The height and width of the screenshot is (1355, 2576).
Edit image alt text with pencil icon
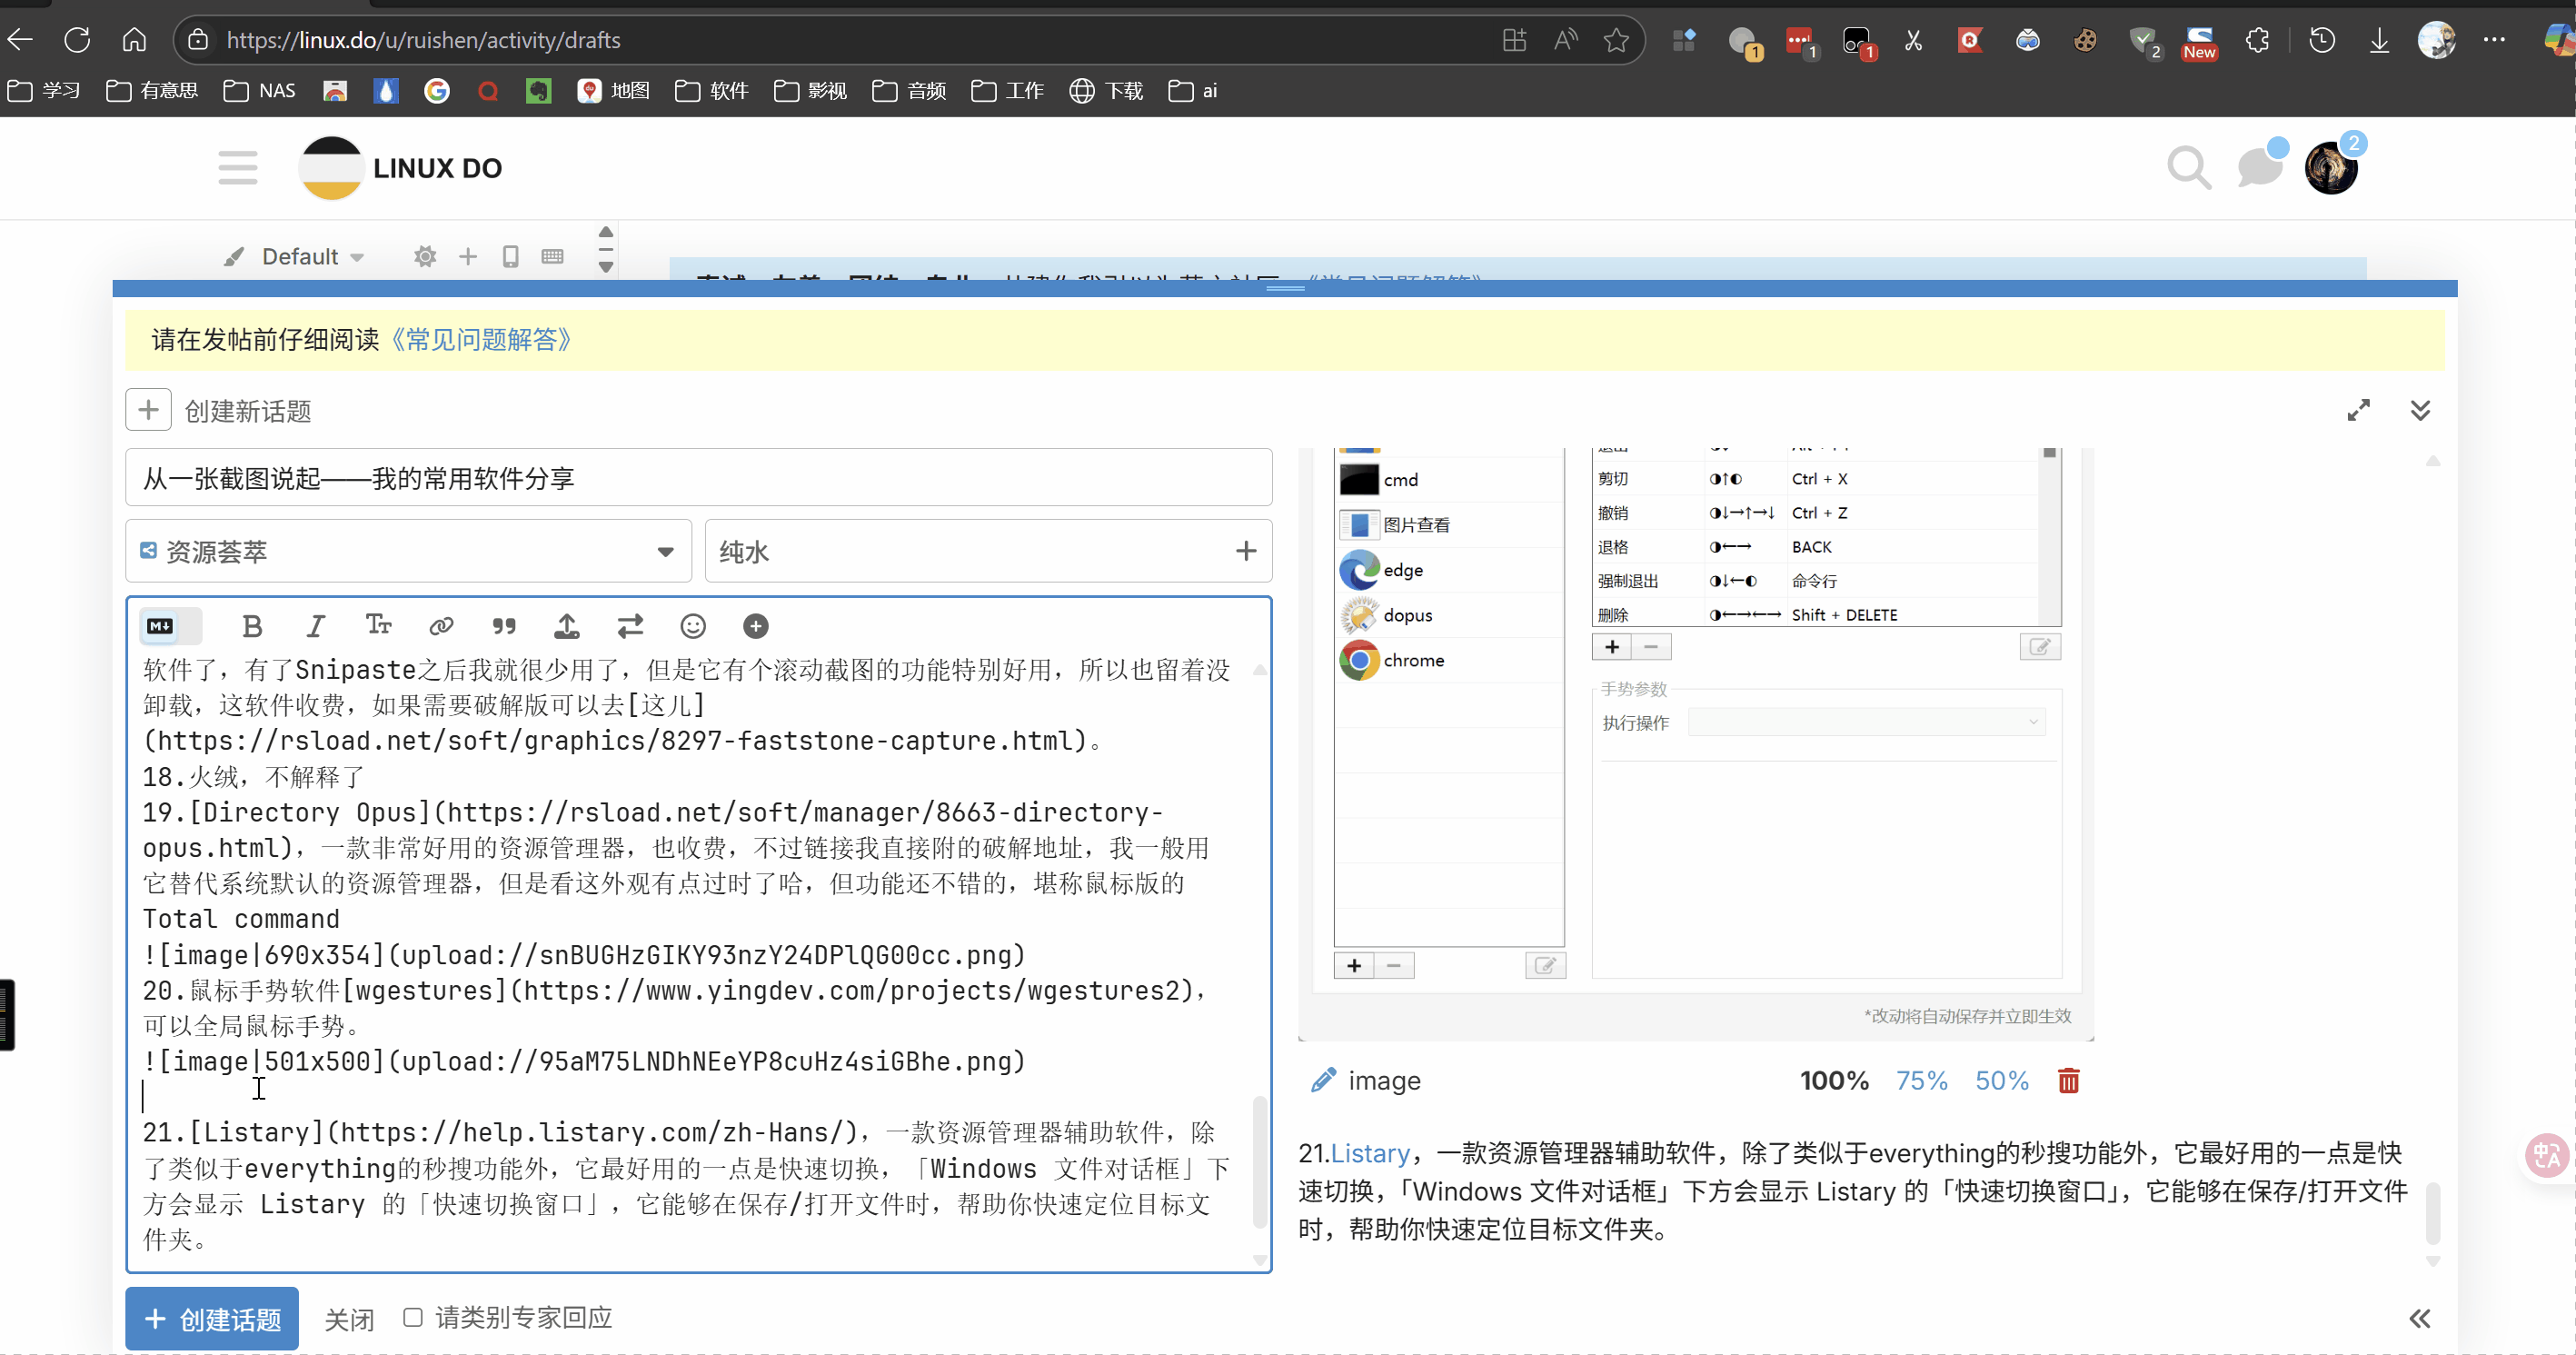pos(1323,1080)
